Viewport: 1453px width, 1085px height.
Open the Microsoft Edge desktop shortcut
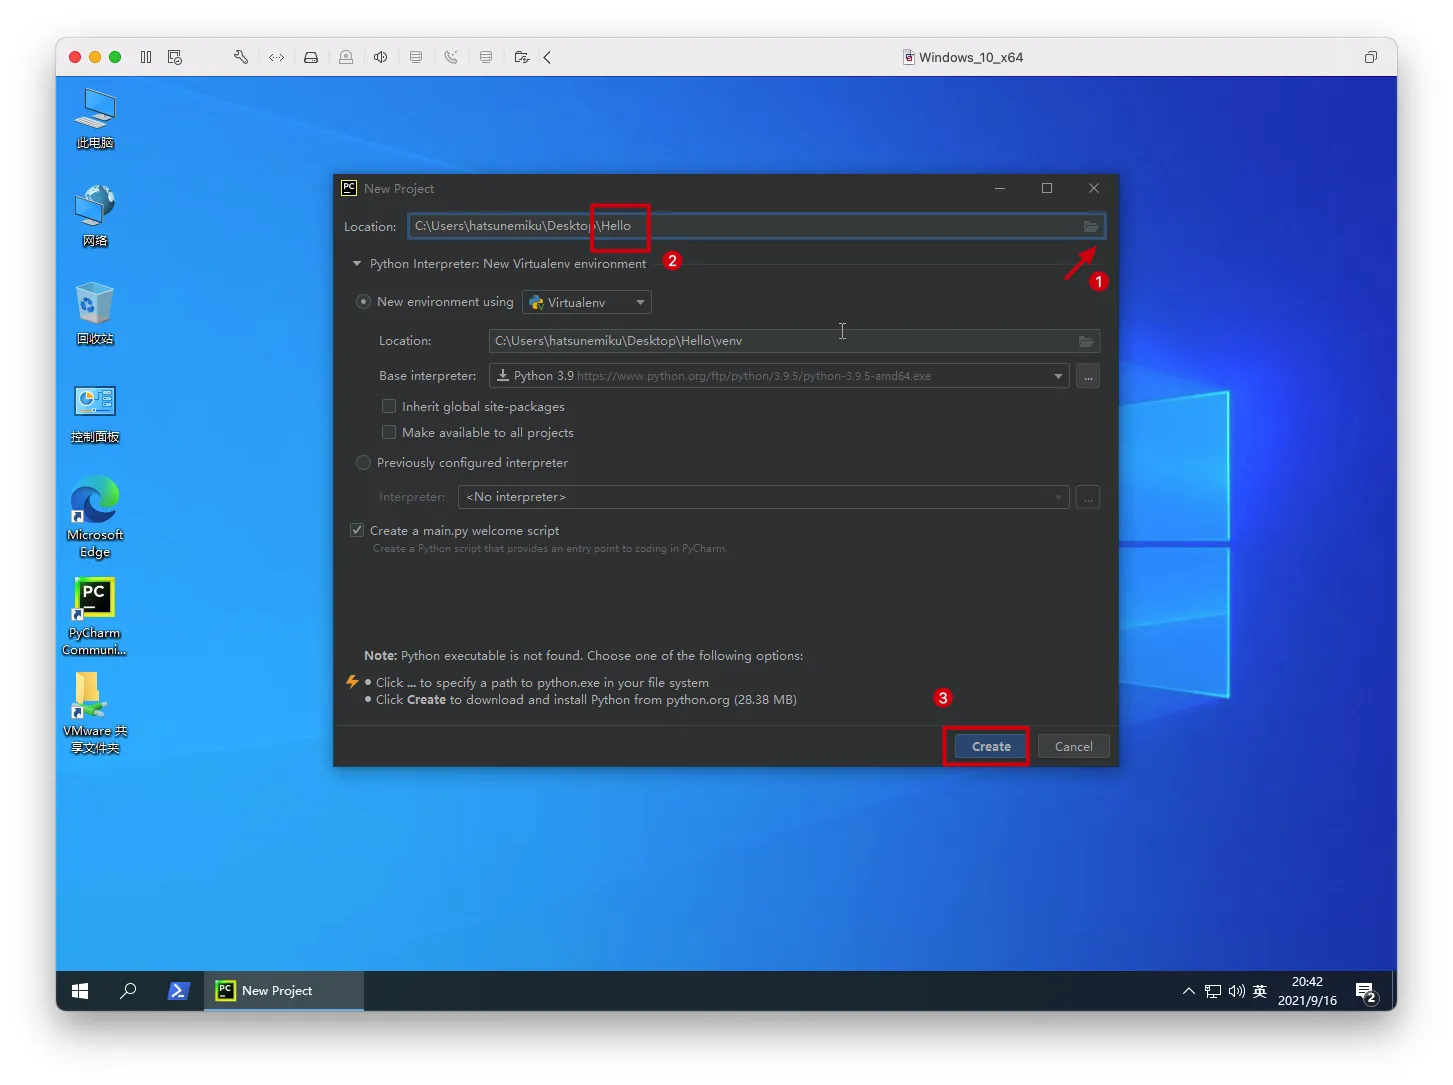tap(95, 518)
